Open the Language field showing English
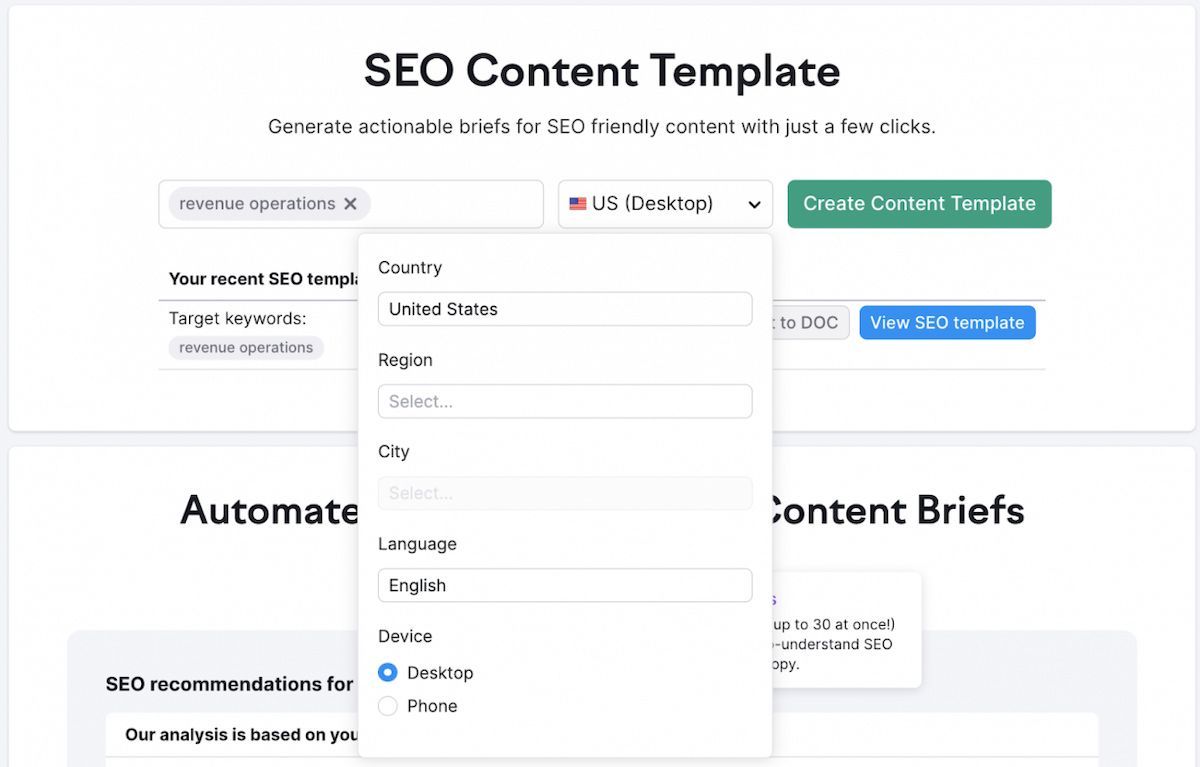This screenshot has width=1200, height=767. click(x=565, y=585)
